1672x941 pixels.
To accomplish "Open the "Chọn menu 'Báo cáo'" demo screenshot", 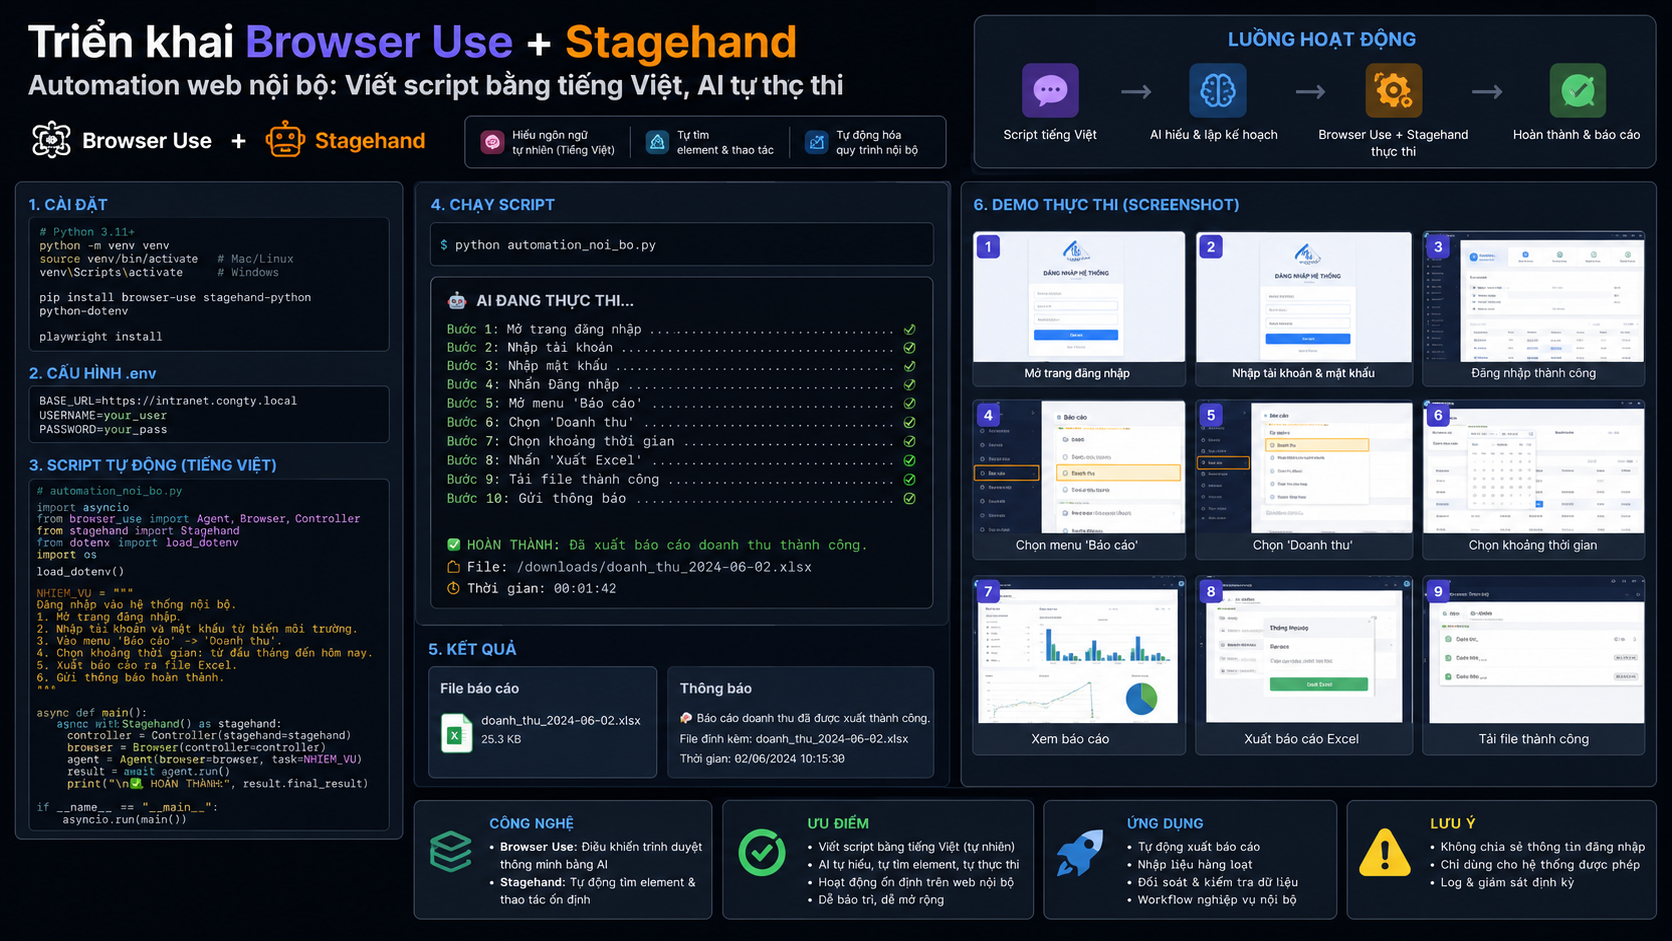I will [1079, 467].
